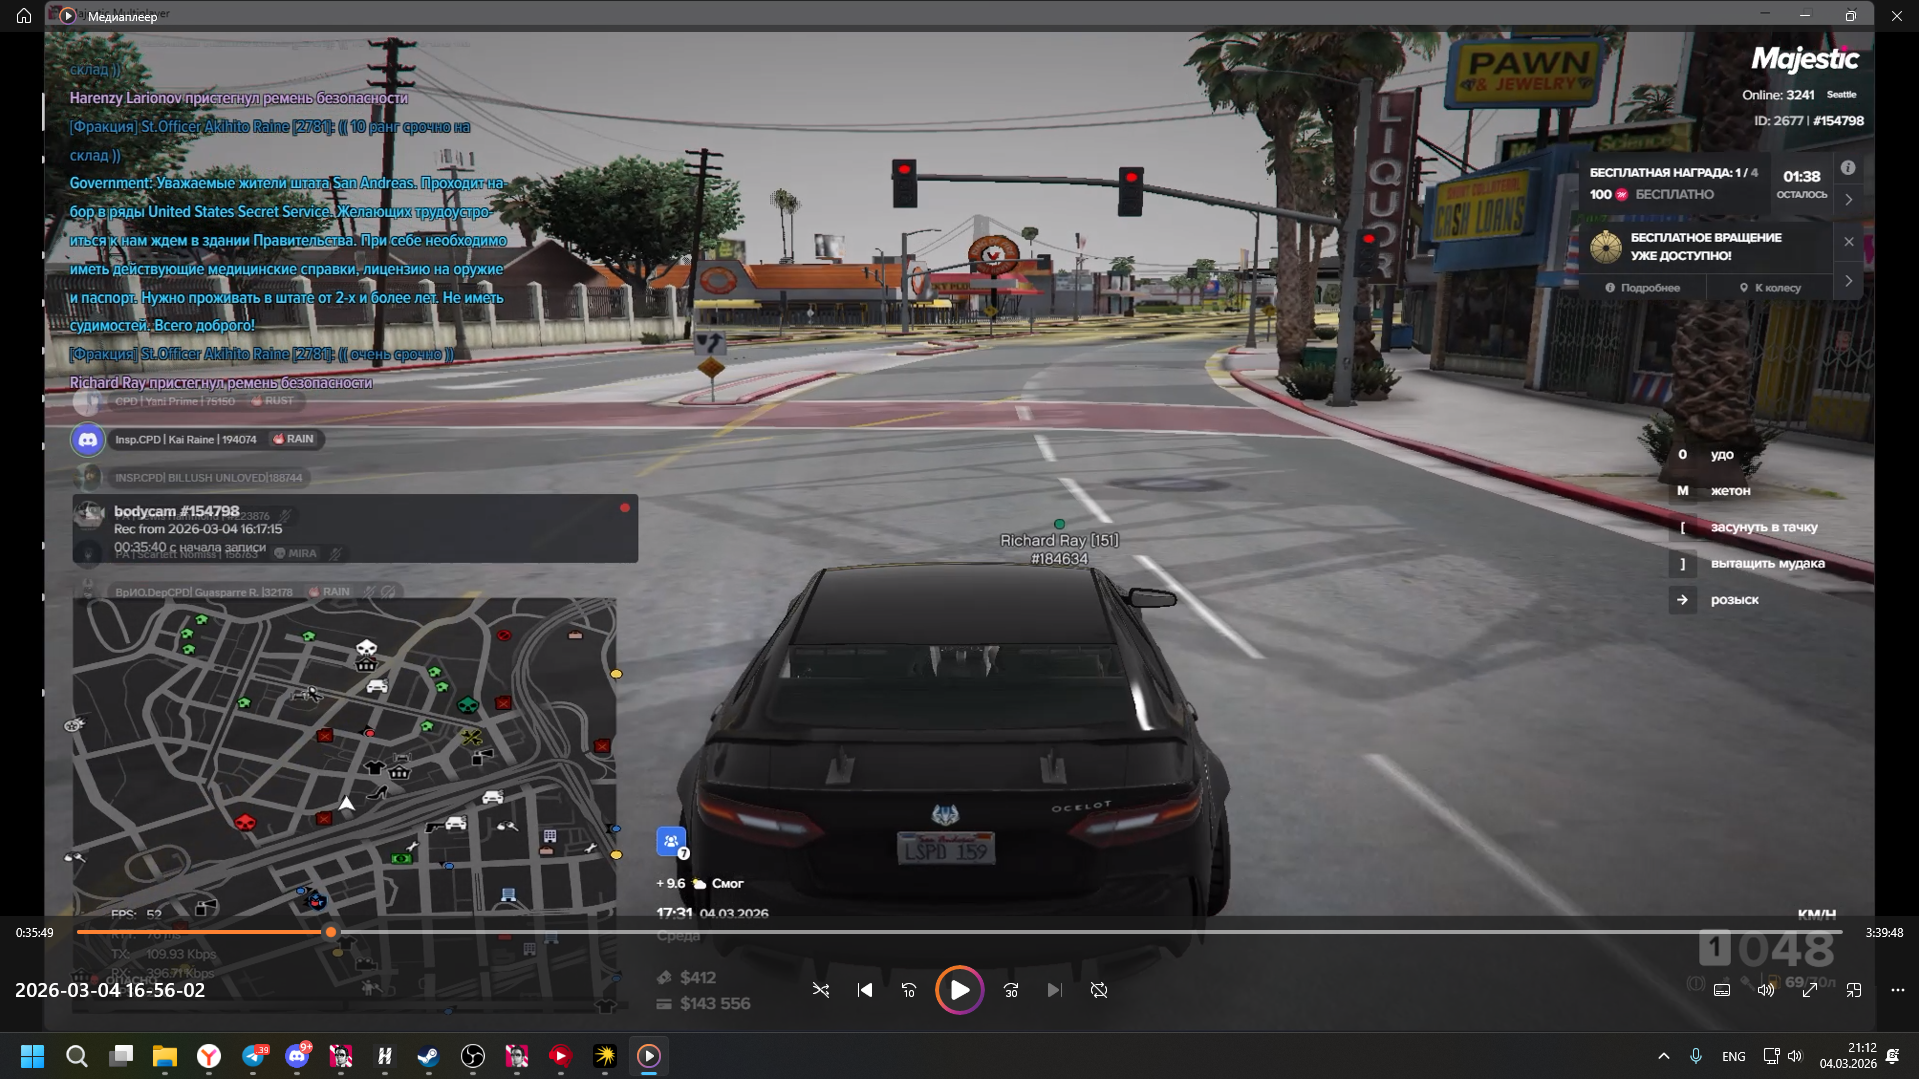Open subtitles and captions options

[1722, 990]
